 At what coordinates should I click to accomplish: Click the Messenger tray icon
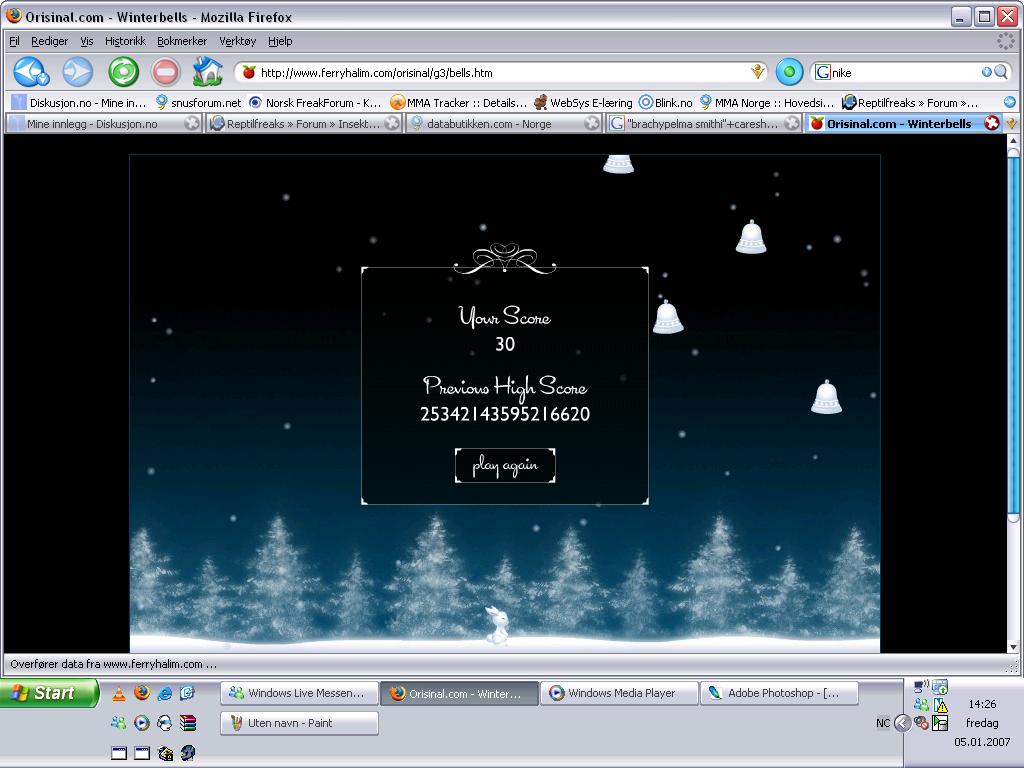point(921,705)
